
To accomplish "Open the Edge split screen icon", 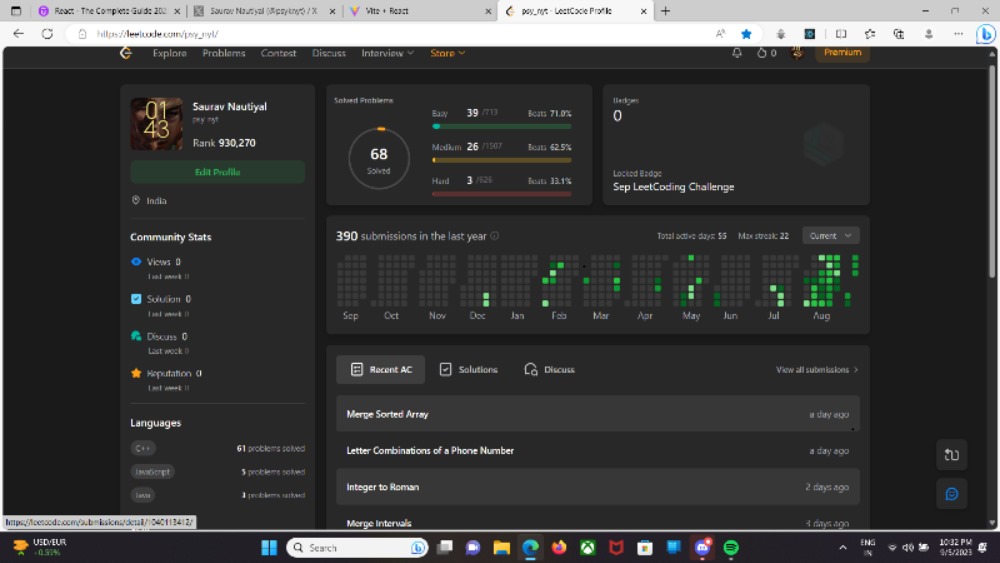I will point(841,34).
